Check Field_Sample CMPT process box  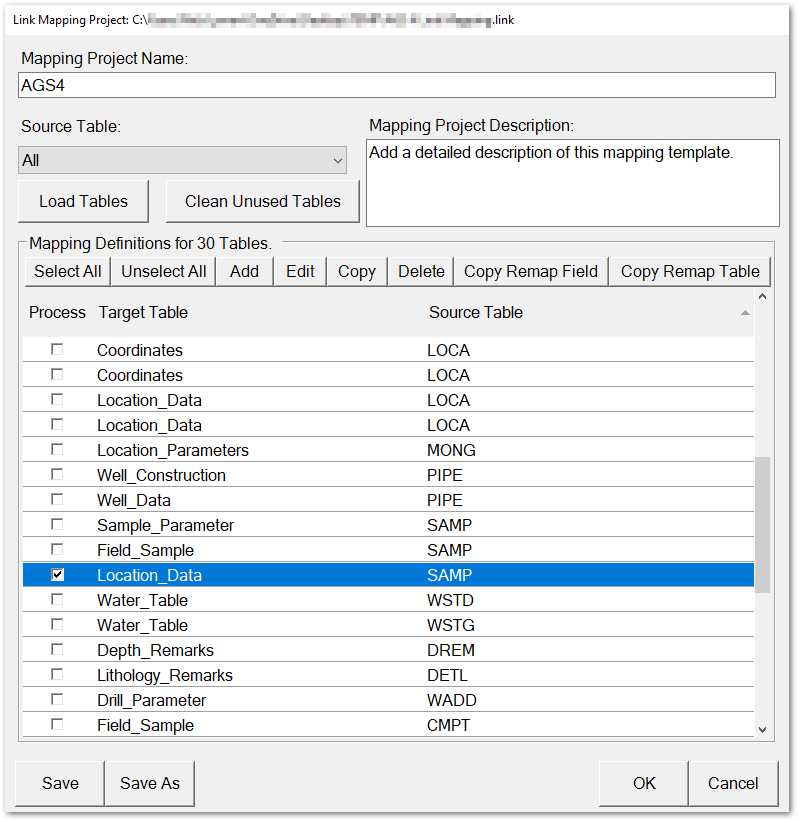click(57, 725)
